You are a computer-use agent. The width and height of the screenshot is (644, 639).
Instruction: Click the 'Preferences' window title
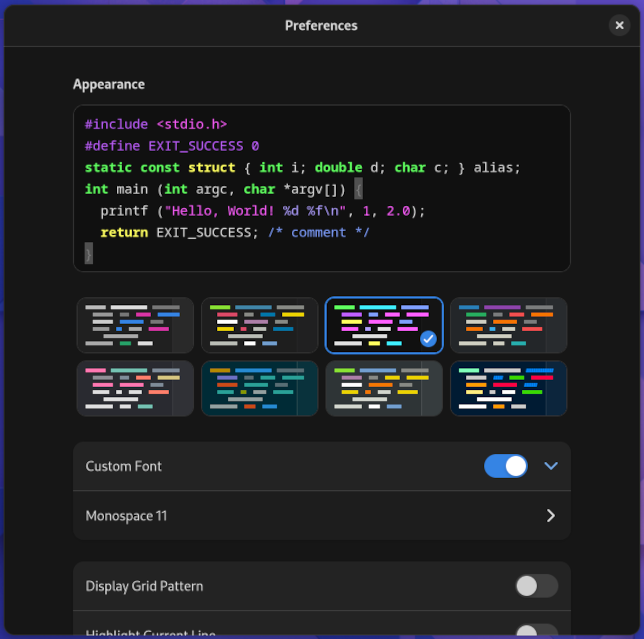pyautogui.click(x=321, y=25)
